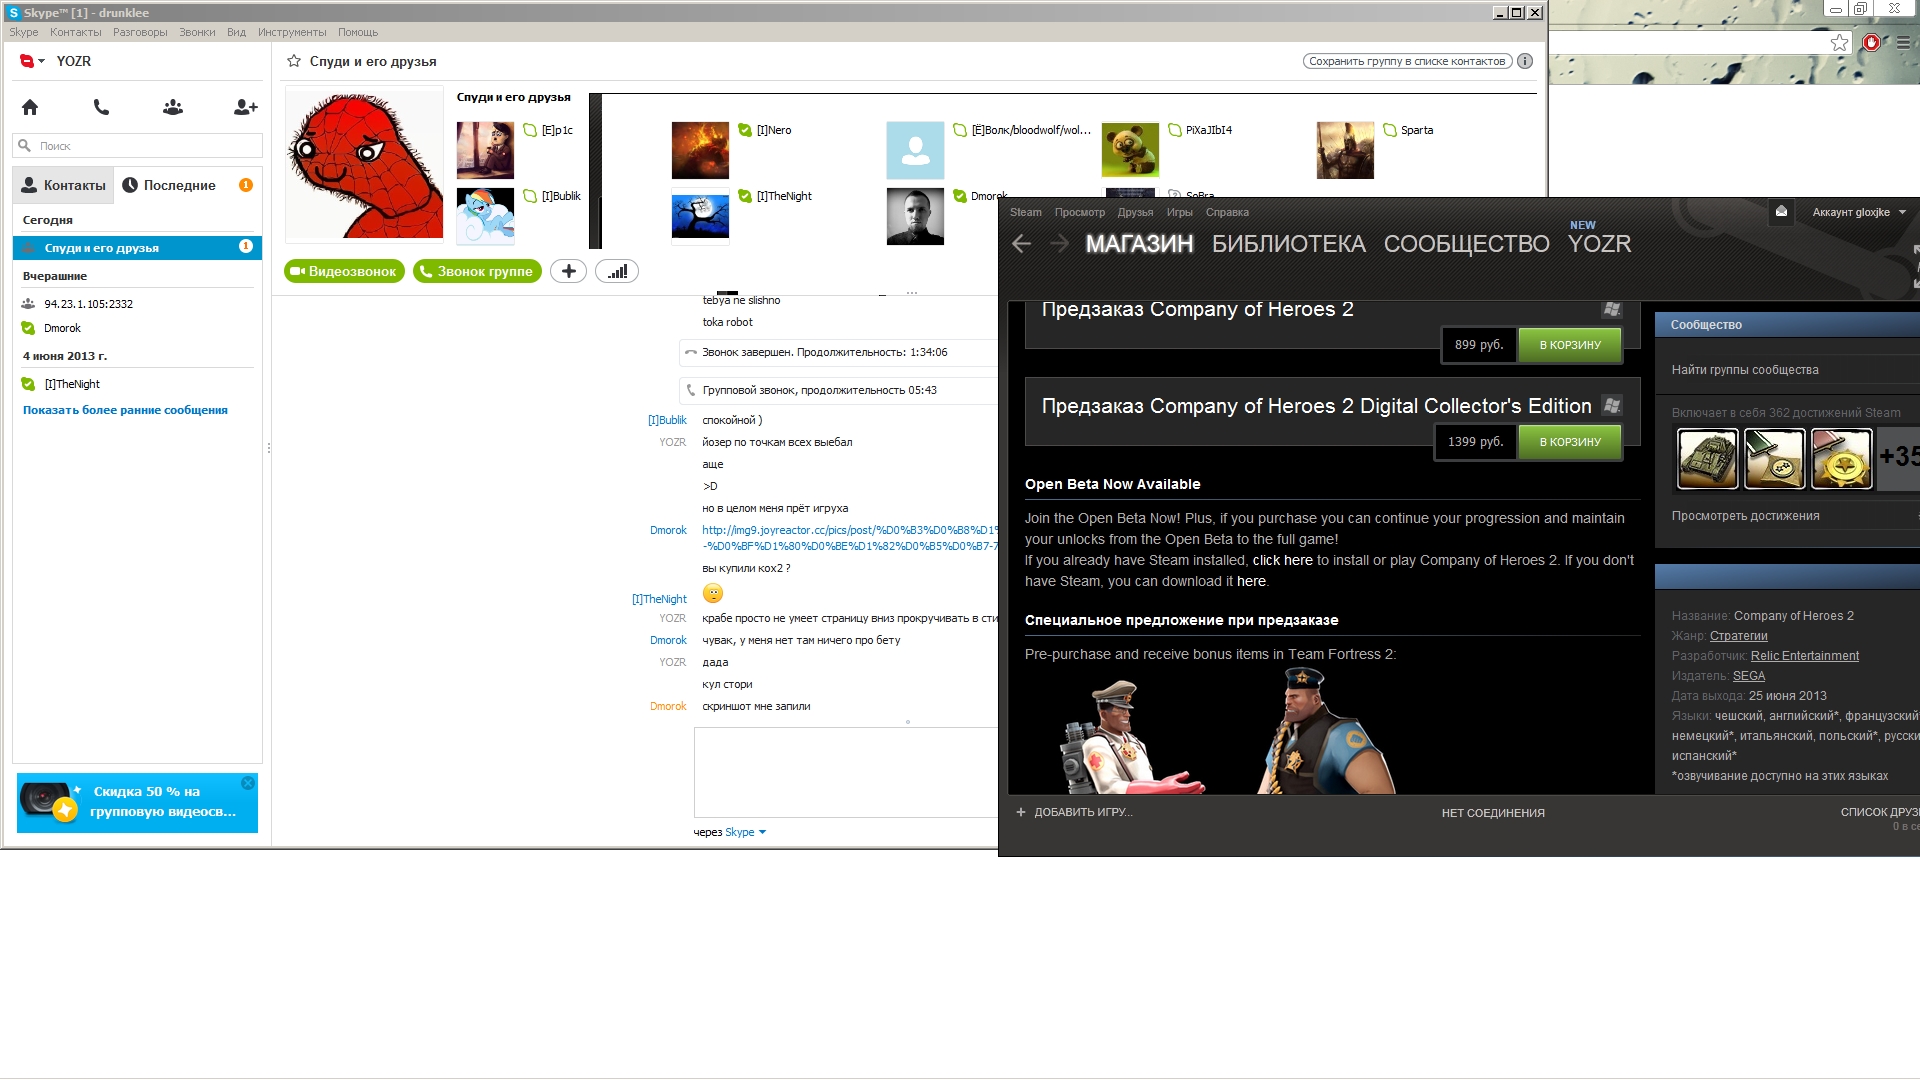Open the YOZR status dropdown in Skype
The image size is (1920, 1080).
(33, 61)
